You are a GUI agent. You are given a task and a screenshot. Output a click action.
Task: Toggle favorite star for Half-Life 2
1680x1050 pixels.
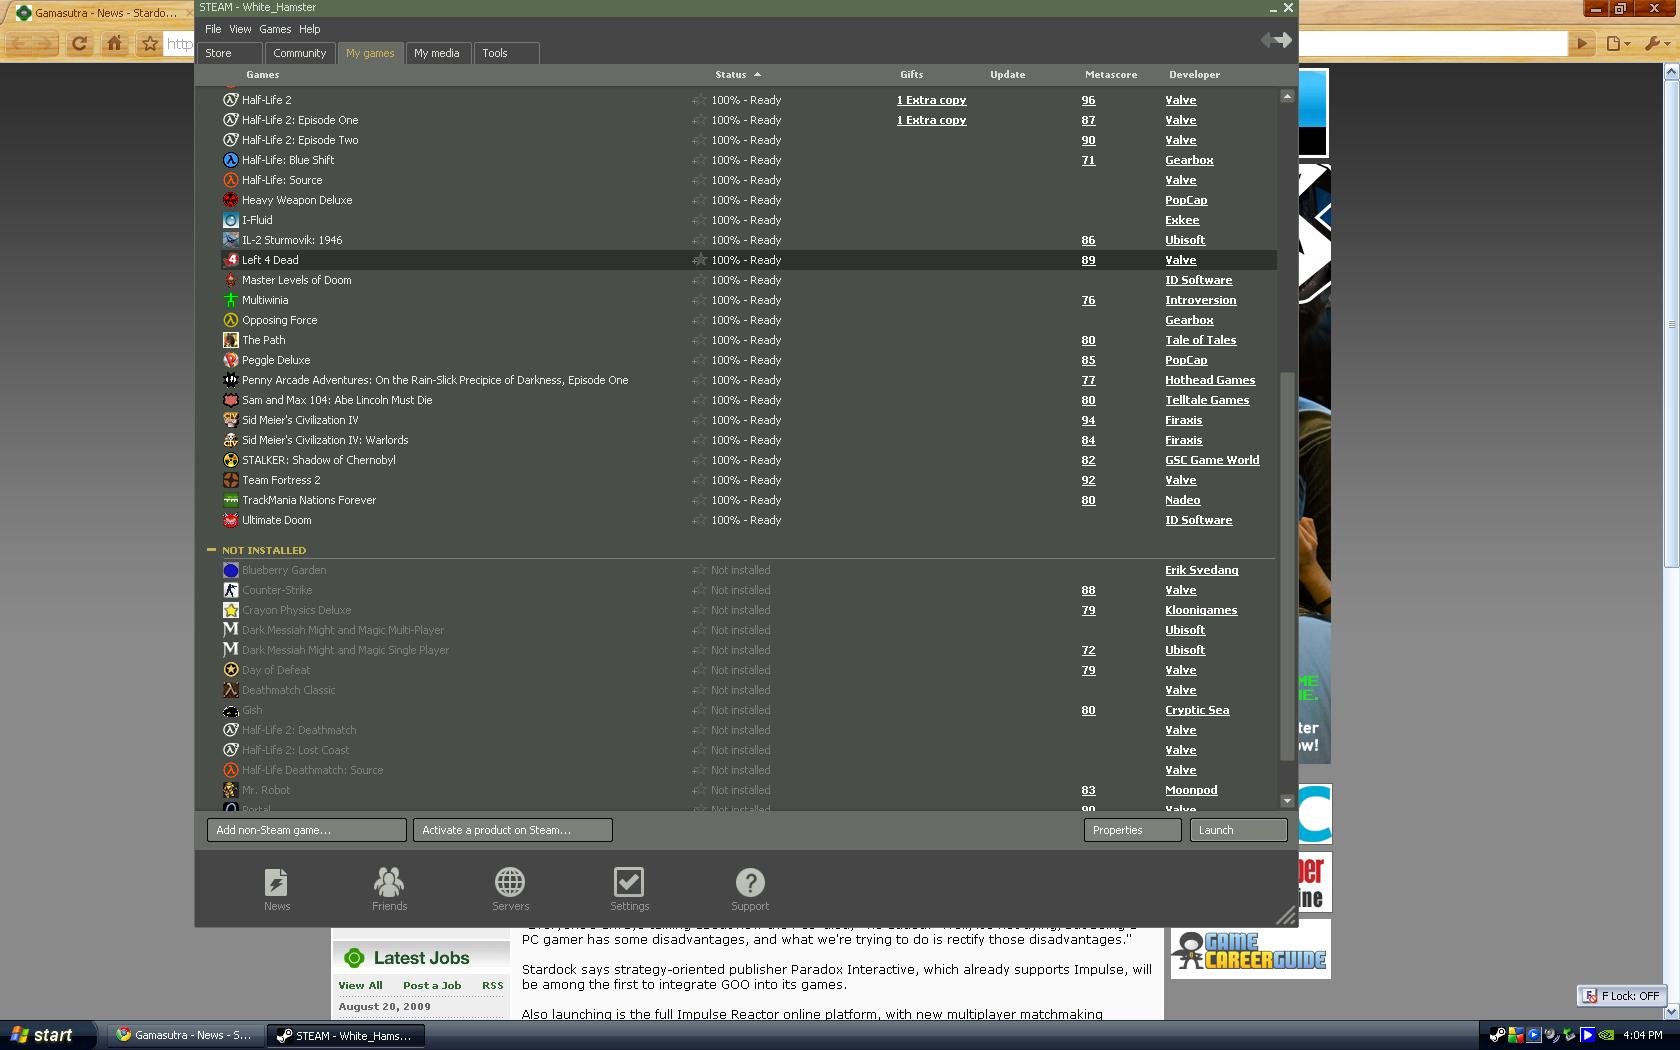pyautogui.click(x=699, y=100)
